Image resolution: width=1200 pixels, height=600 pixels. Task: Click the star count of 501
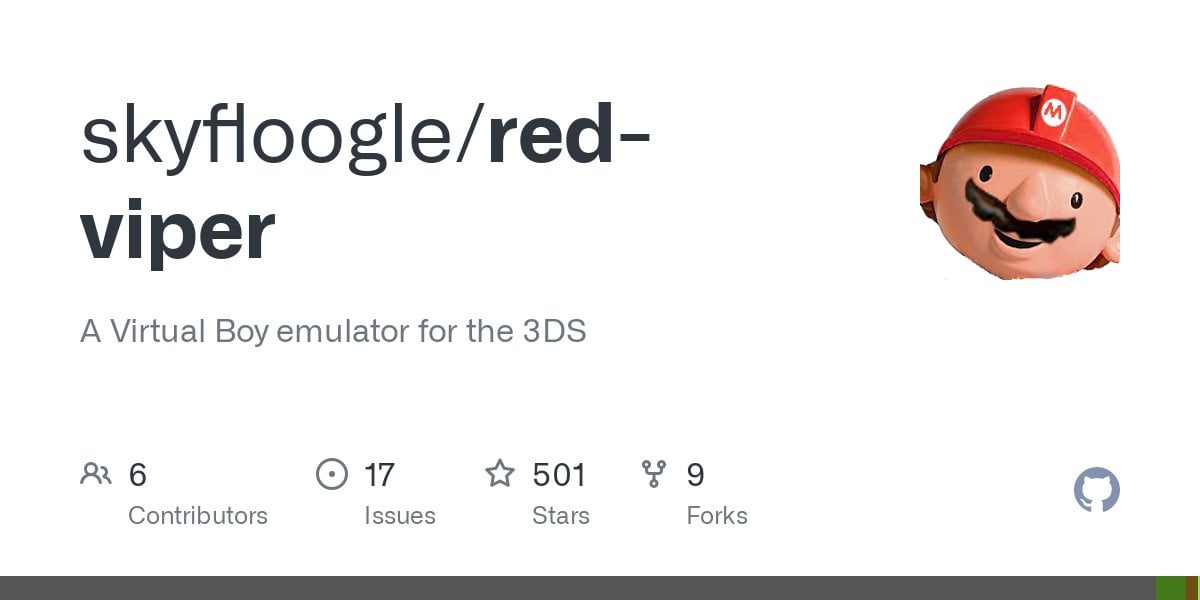[x=559, y=474]
